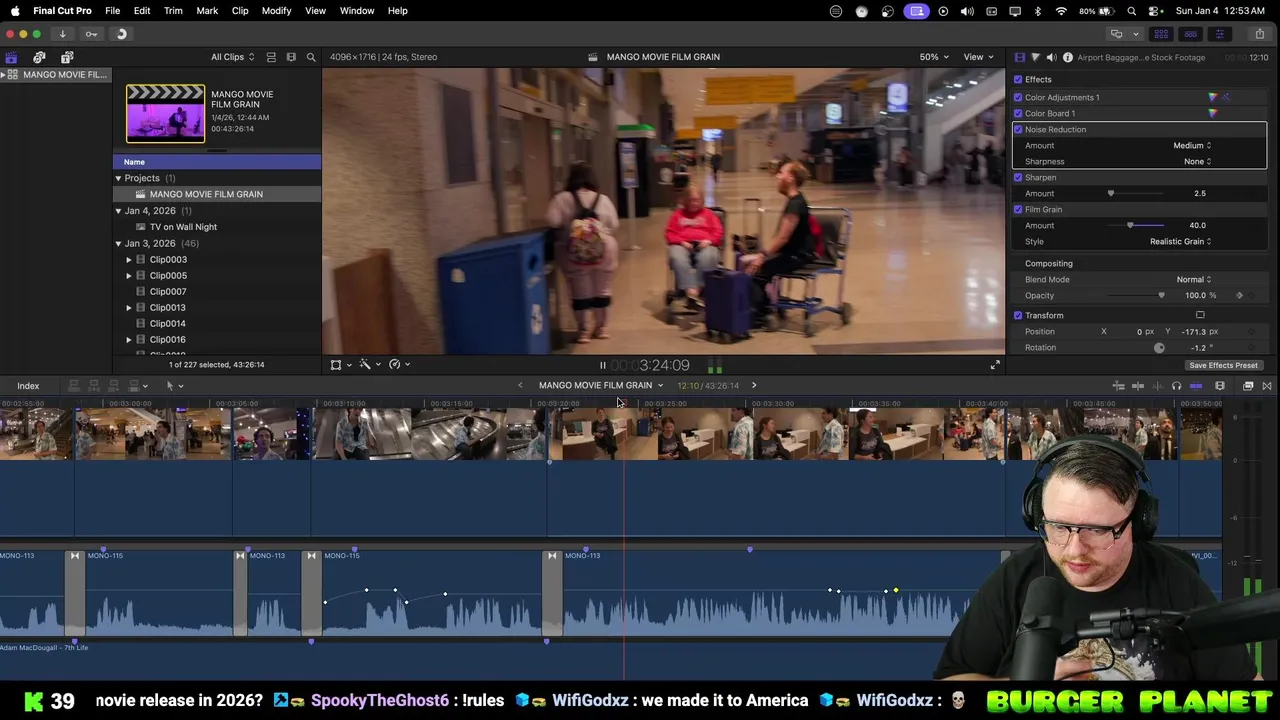Adjust the Sharpen Amount slider
Image resolution: width=1280 pixels, height=720 pixels.
pos(1110,193)
